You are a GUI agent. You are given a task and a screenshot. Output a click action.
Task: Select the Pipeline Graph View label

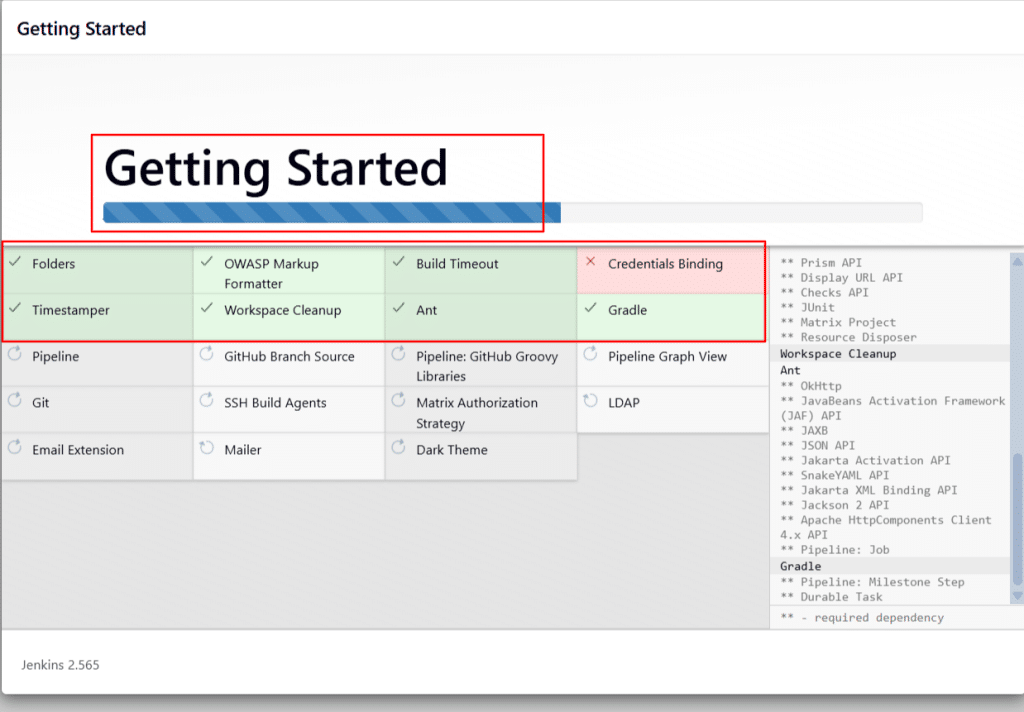coord(667,357)
